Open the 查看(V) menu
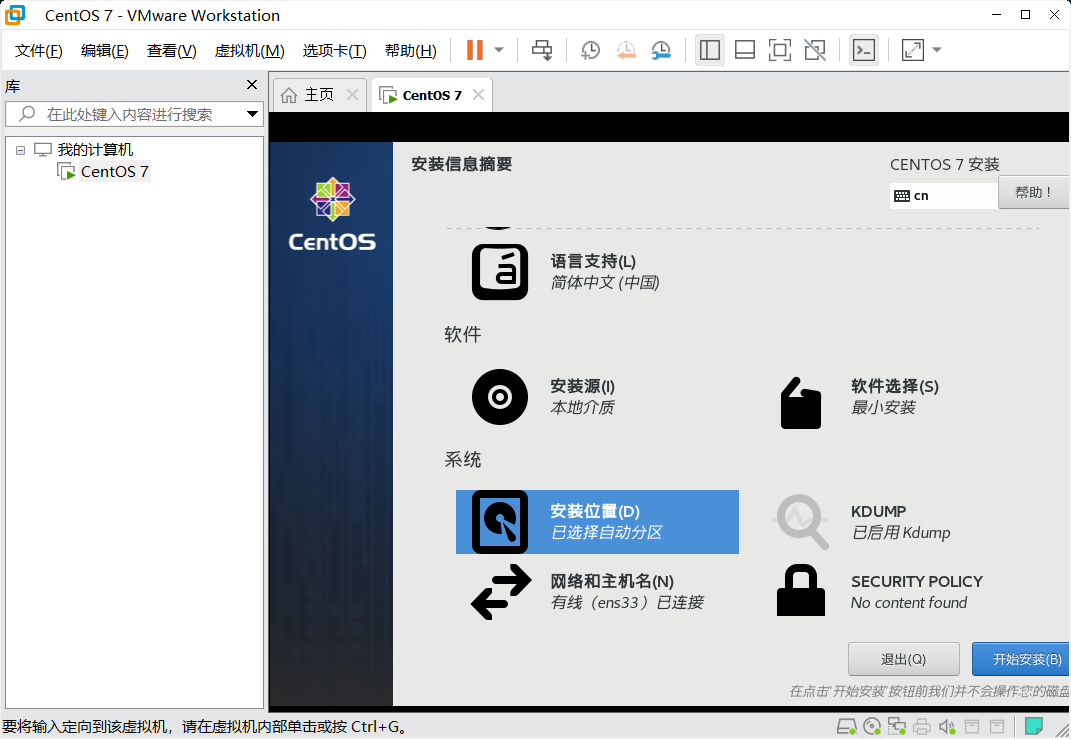Screen dimensions: 1071x739 click(x=171, y=51)
